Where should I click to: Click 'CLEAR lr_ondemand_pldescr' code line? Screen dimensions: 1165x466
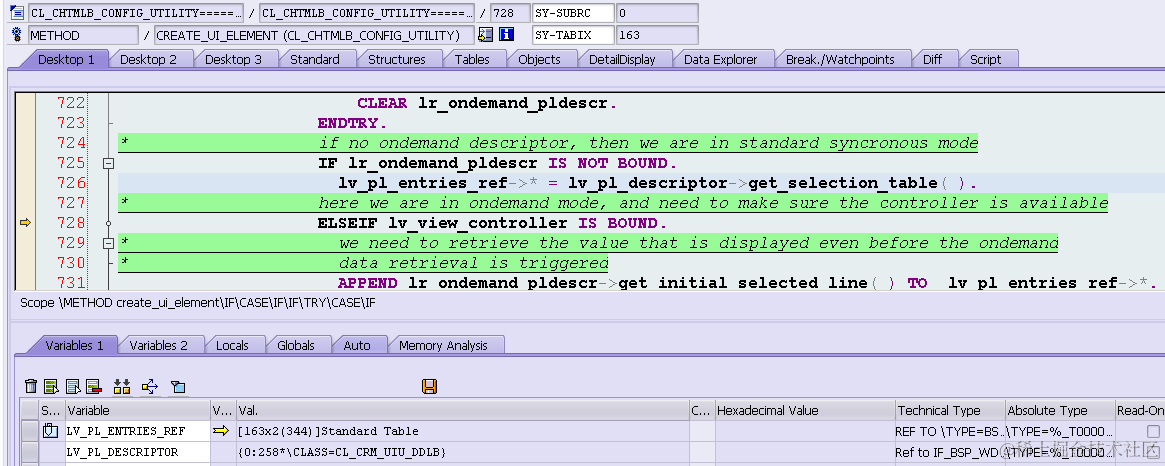[x=487, y=103]
